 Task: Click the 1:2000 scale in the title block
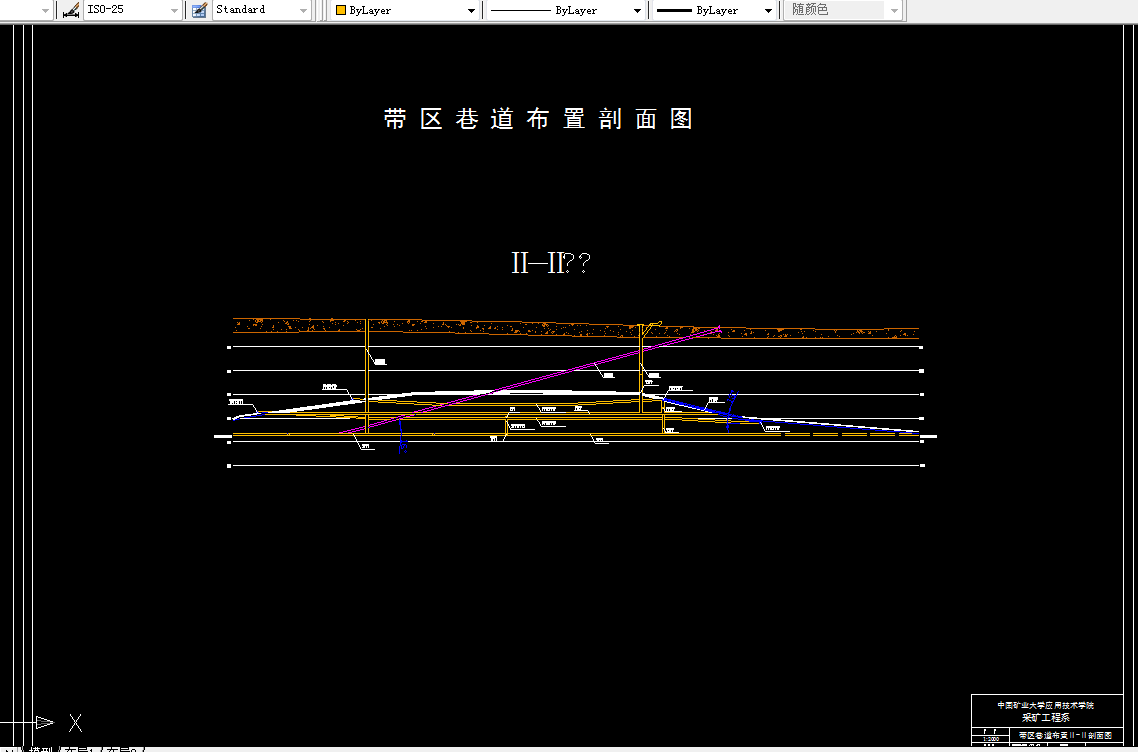(991, 738)
